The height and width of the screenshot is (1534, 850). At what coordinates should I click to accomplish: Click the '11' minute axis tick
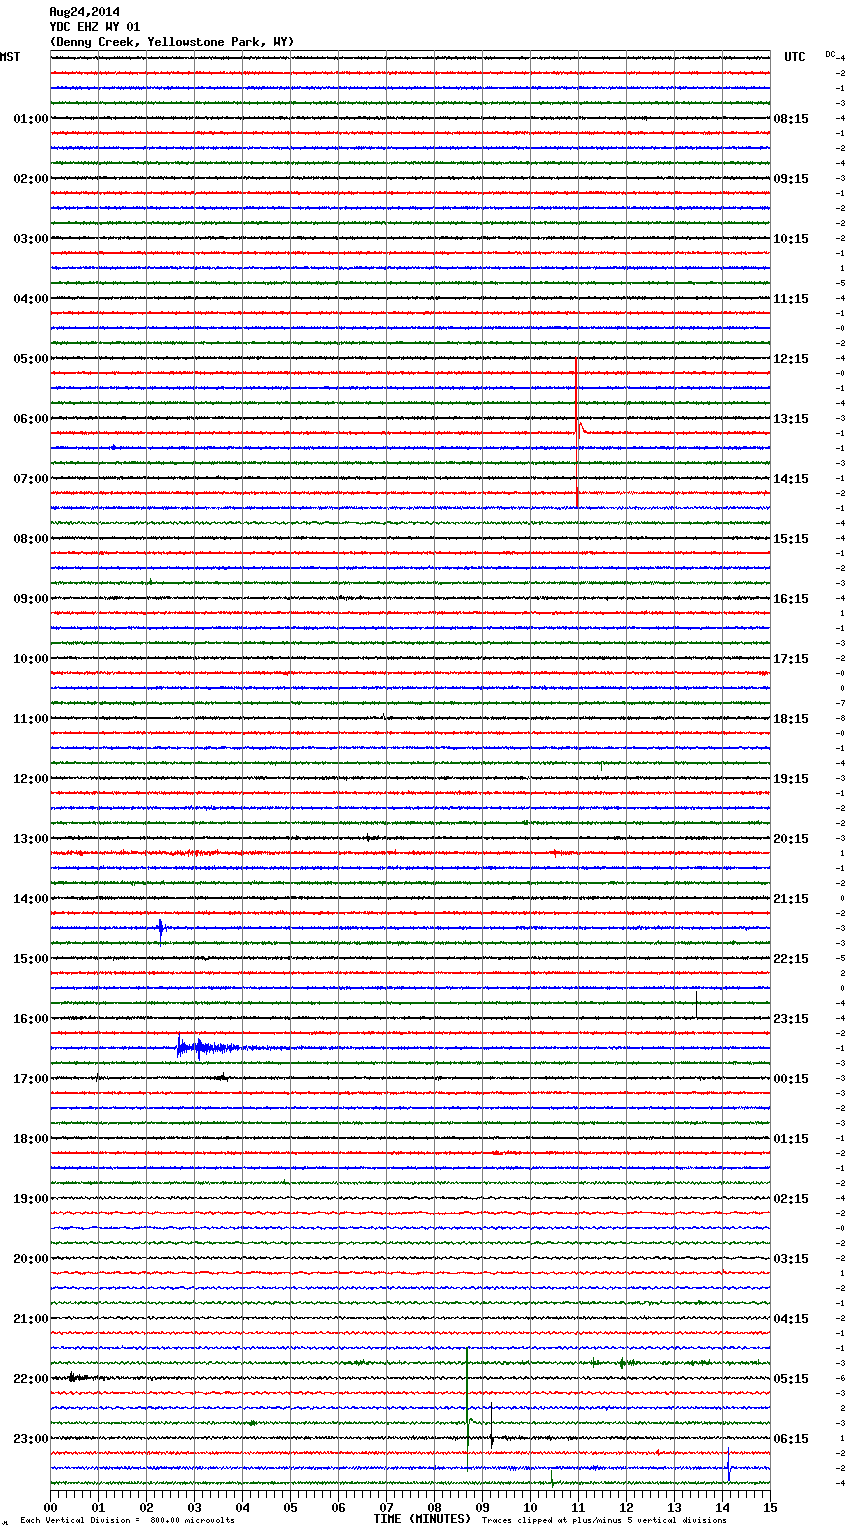click(578, 1507)
